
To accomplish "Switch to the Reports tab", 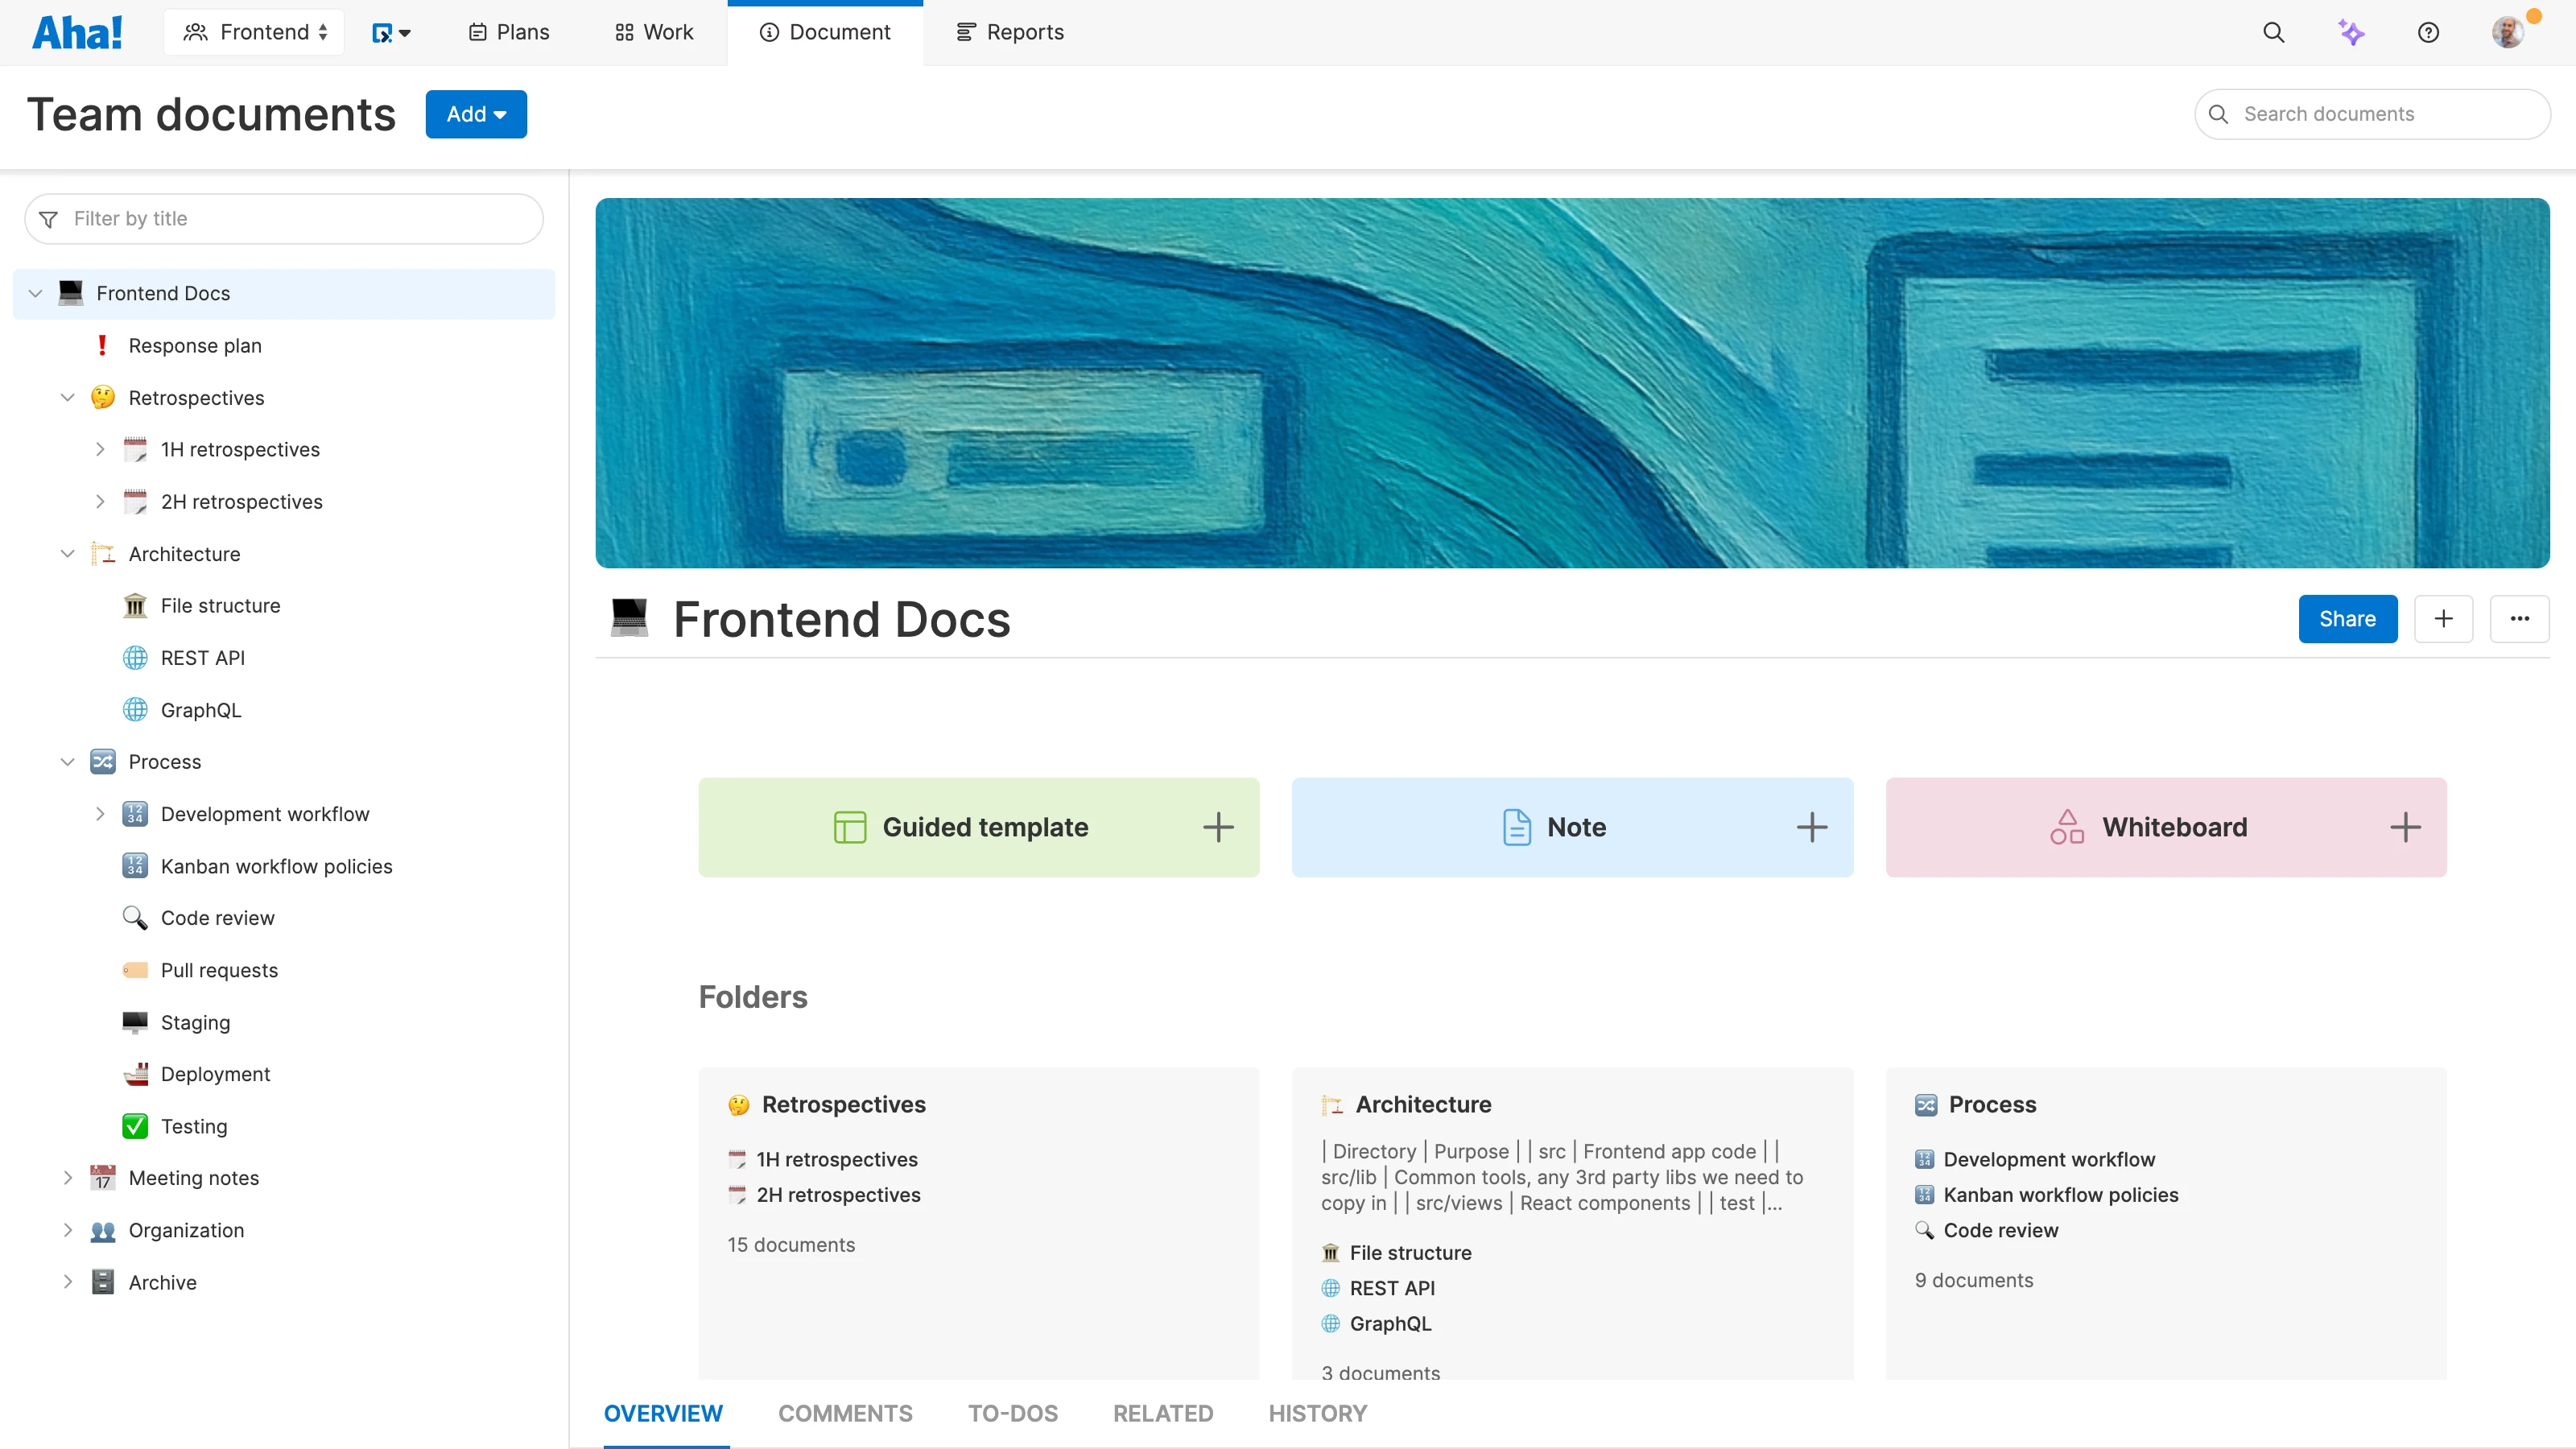I will click(1009, 31).
